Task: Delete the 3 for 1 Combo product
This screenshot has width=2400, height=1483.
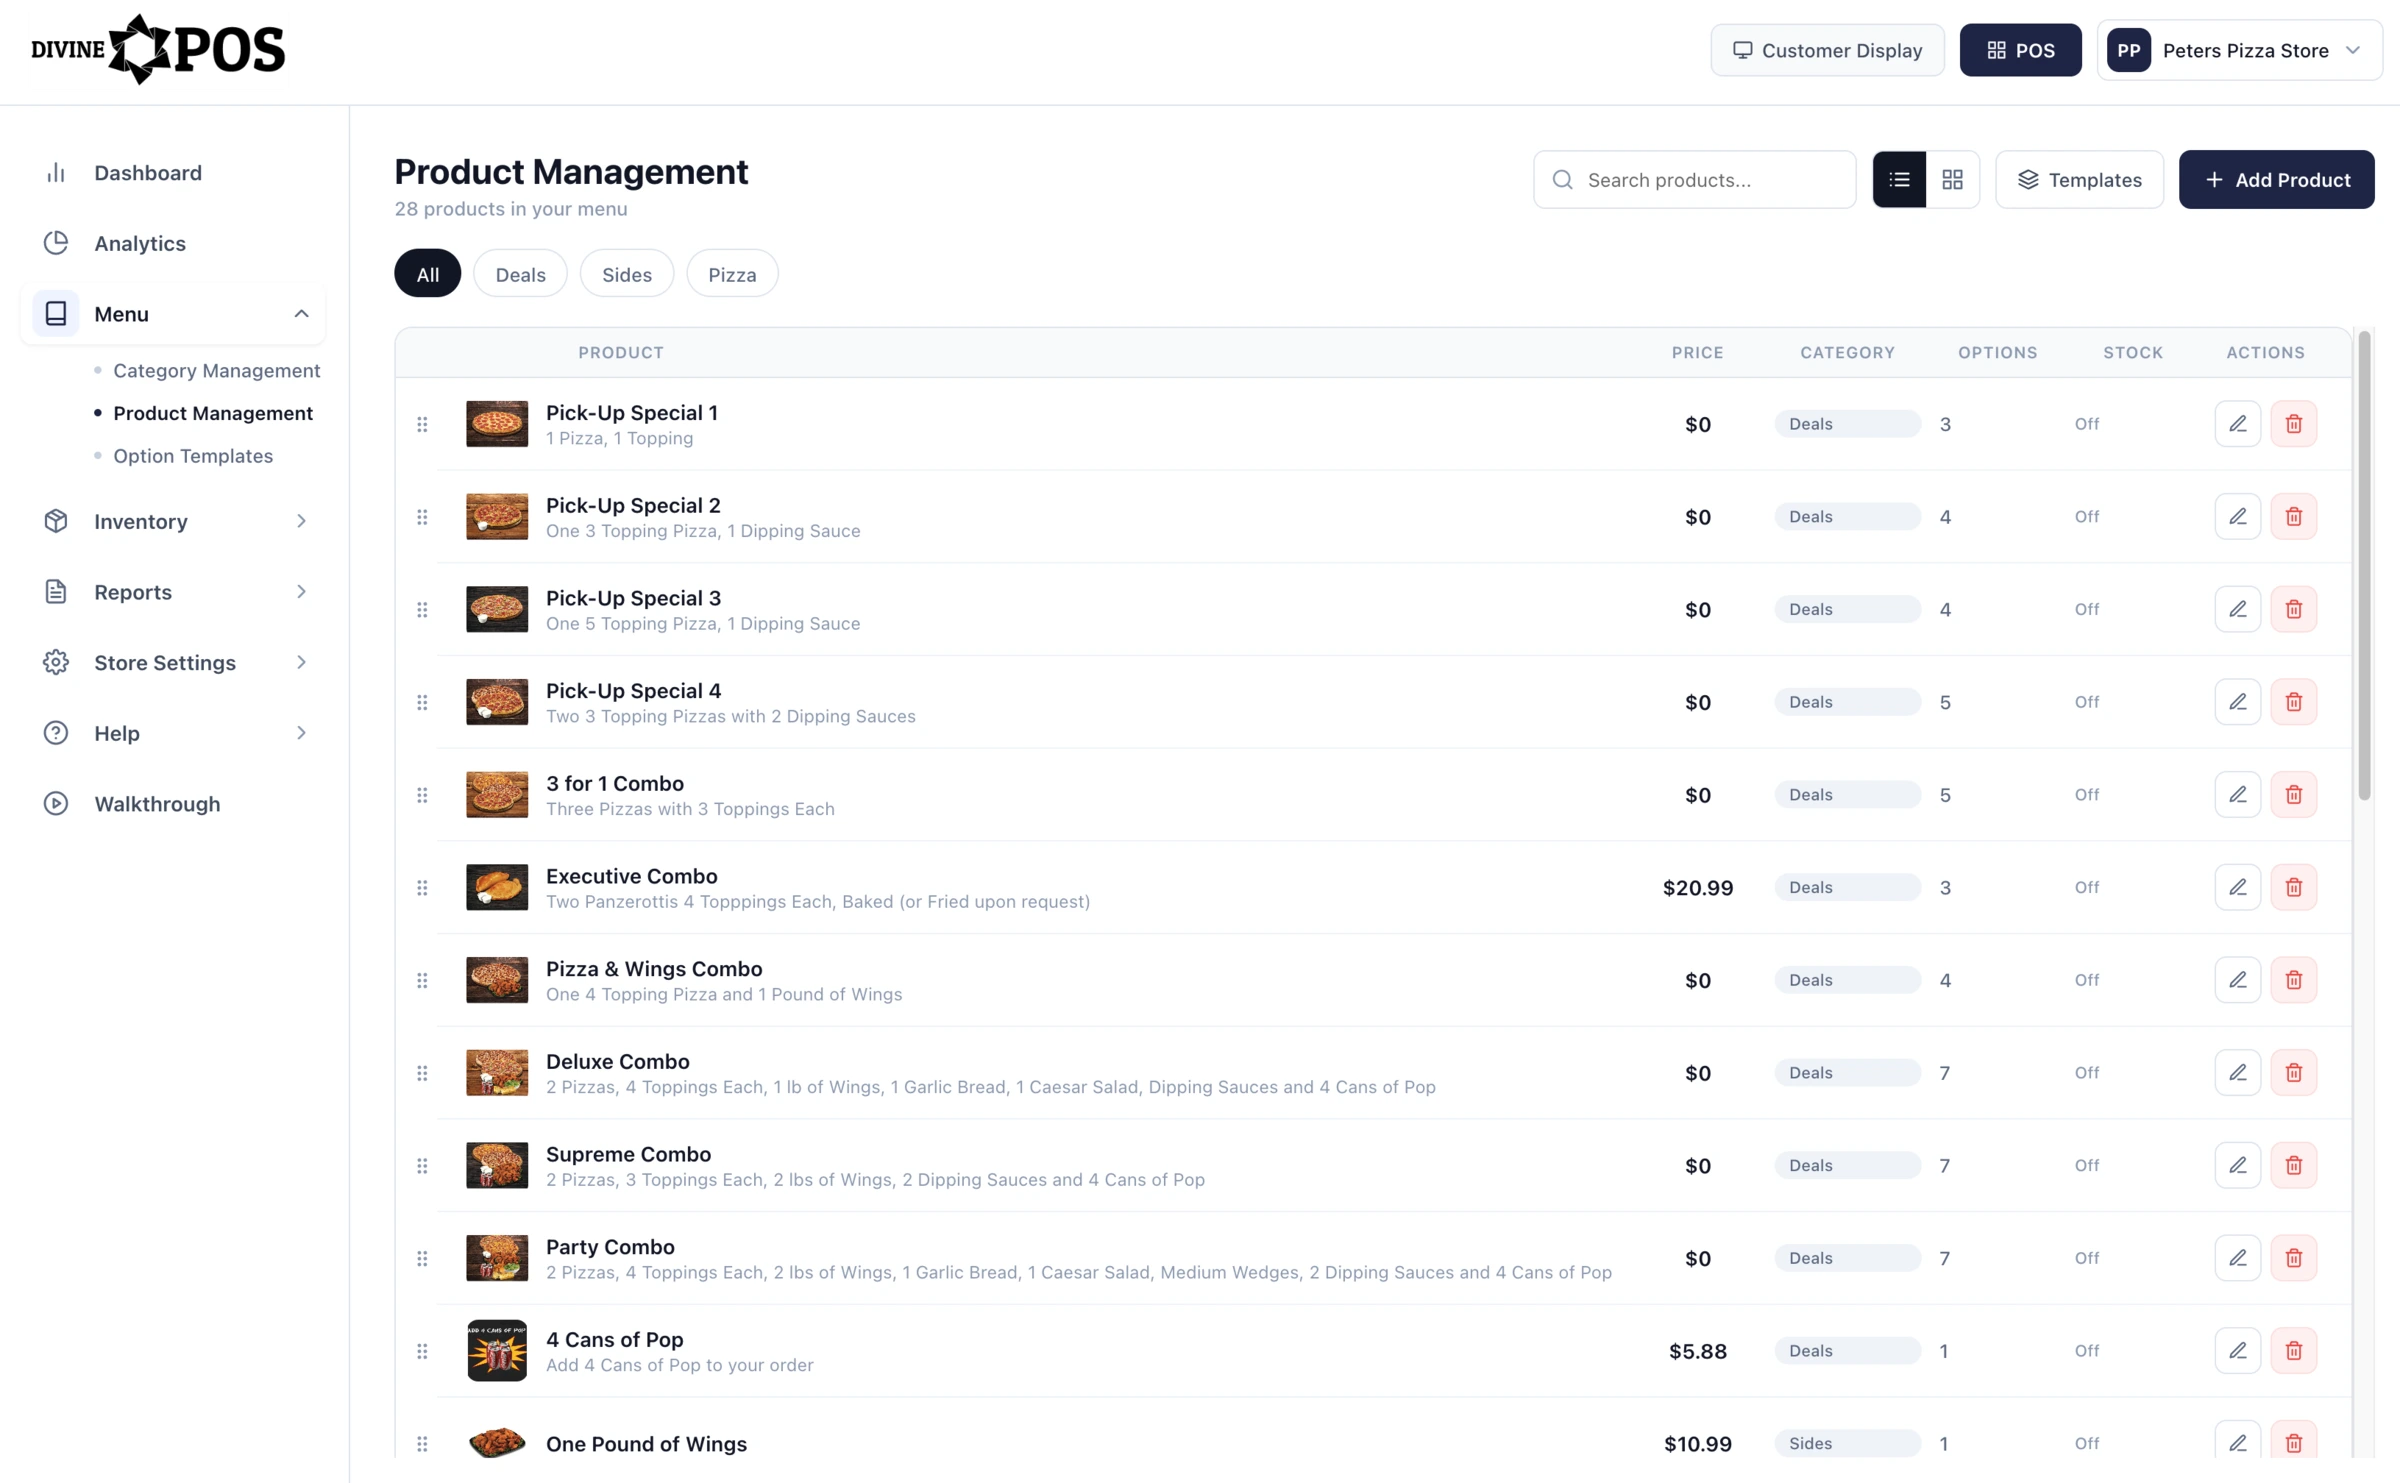Action: 2293,795
